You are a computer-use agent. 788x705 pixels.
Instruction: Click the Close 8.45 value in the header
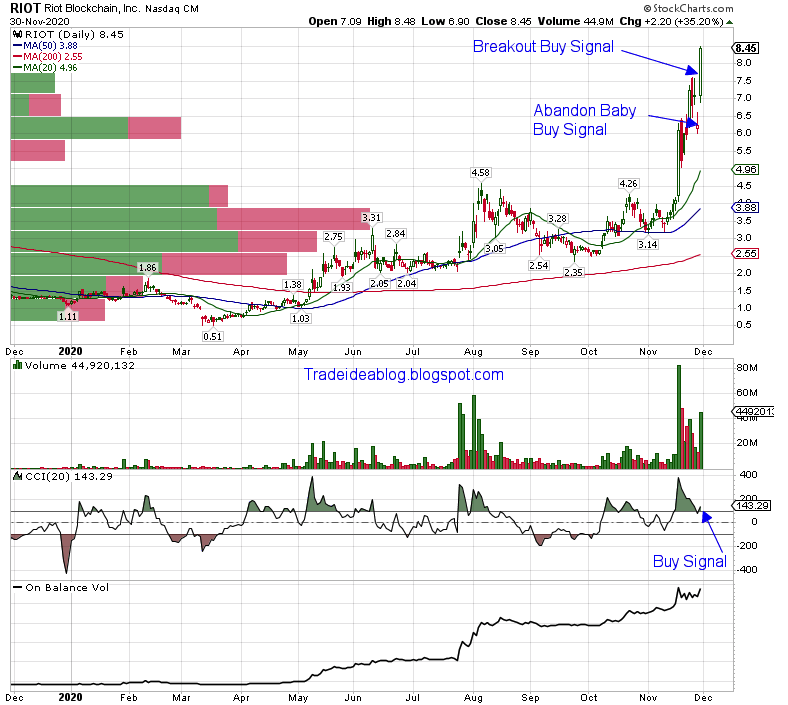(x=504, y=22)
